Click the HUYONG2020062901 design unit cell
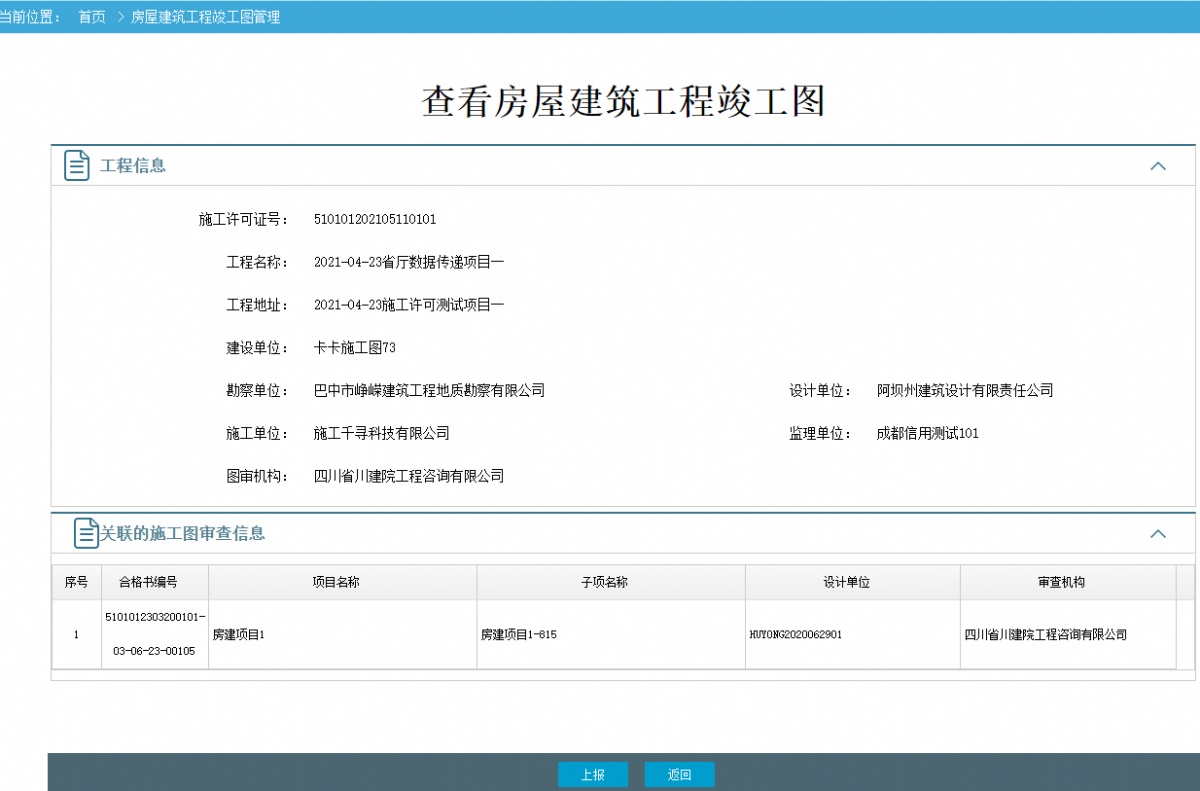The width and height of the screenshot is (1200, 791). [x=853, y=634]
